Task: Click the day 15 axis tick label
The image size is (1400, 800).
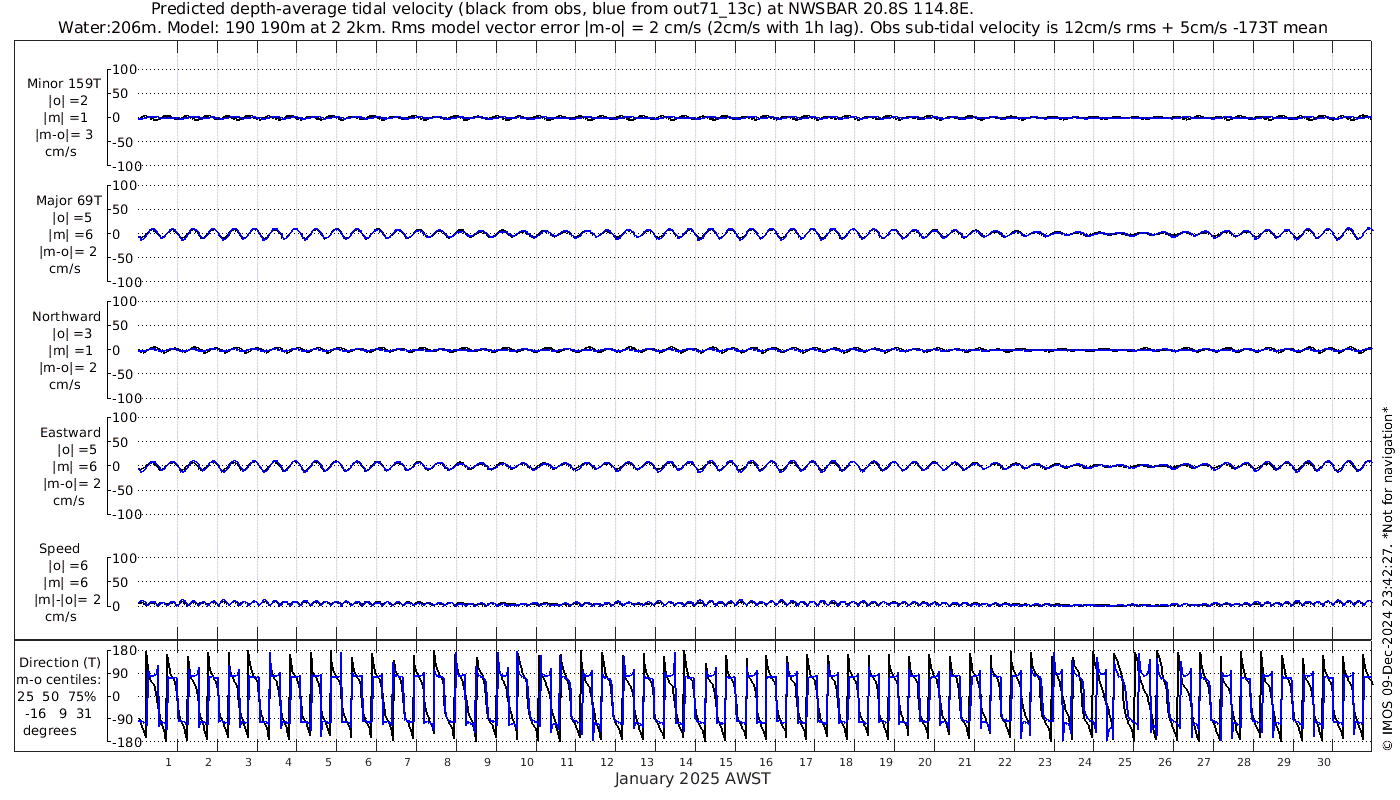Action: pyautogui.click(x=726, y=762)
